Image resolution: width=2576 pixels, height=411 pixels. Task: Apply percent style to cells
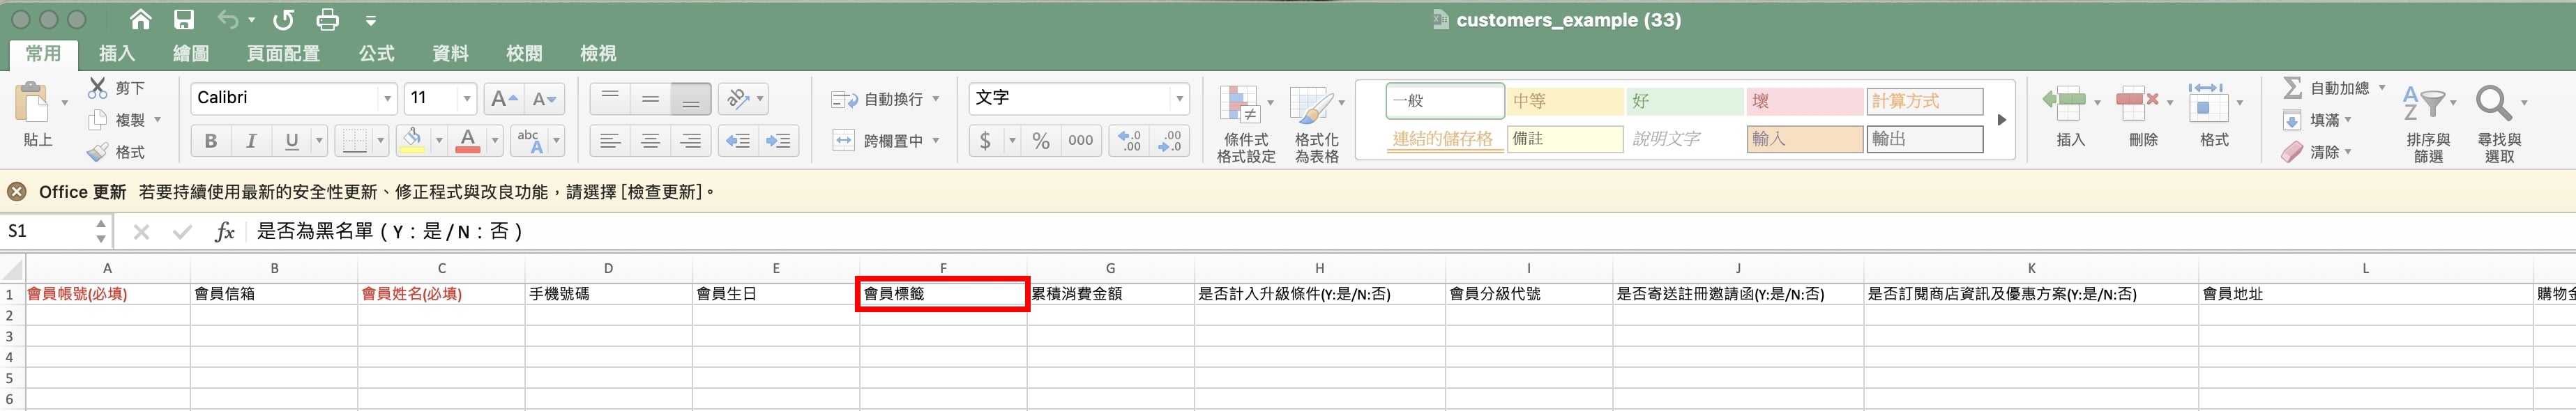(1041, 141)
